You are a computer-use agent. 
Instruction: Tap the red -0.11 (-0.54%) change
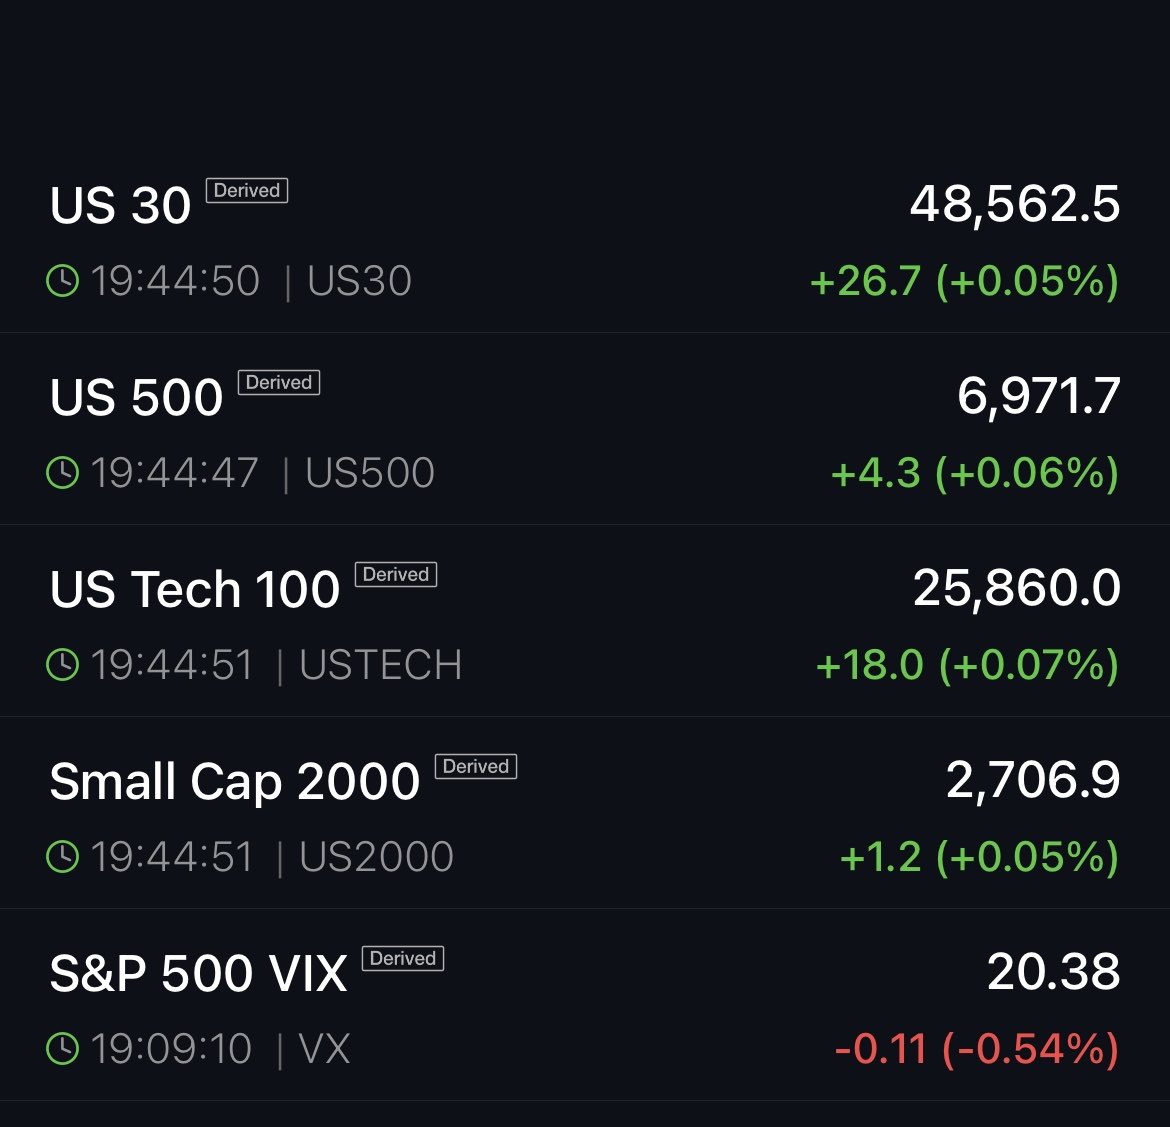point(976,1049)
